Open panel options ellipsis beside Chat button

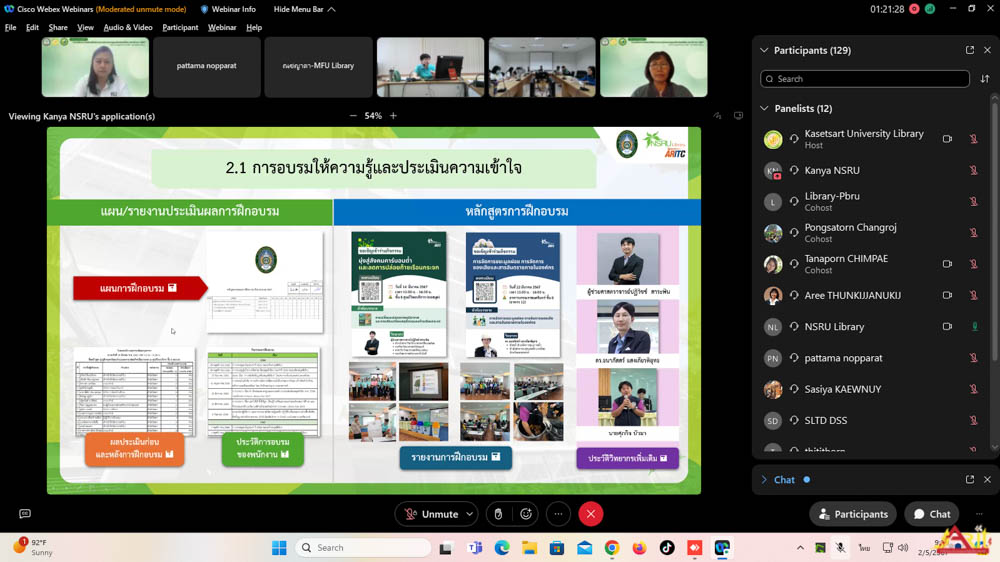(x=979, y=514)
